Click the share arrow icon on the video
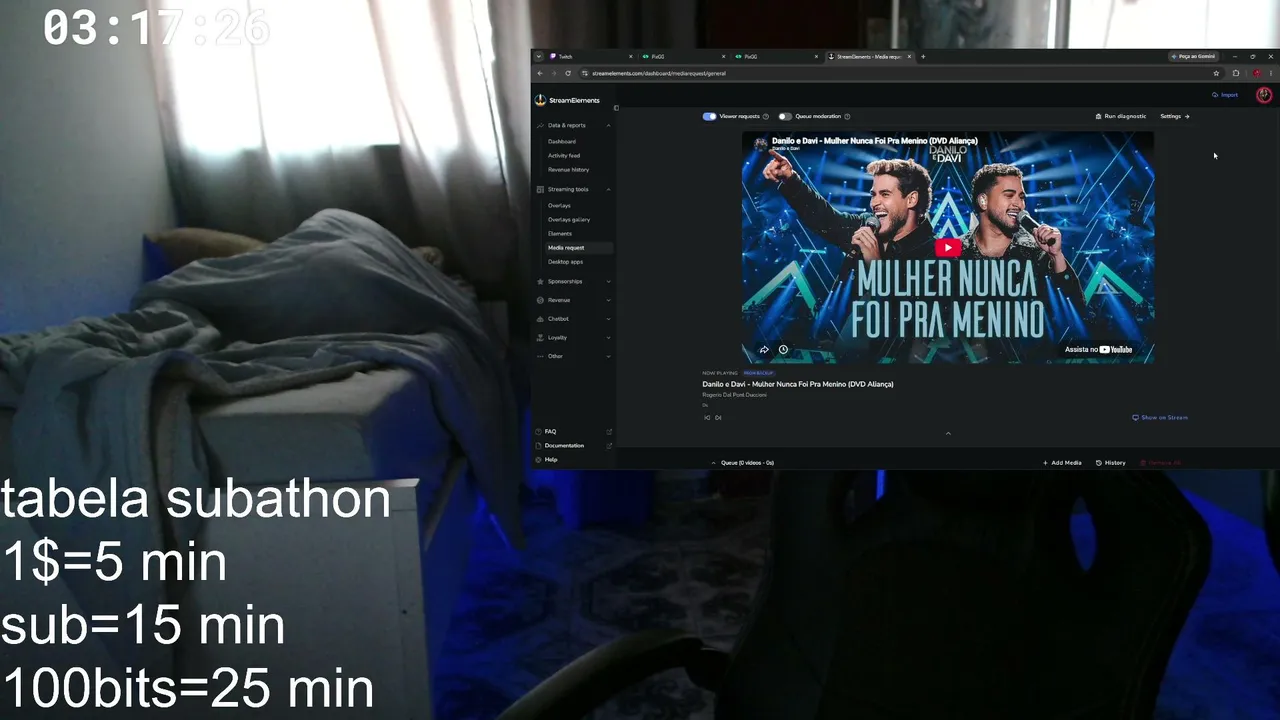The height and width of the screenshot is (720, 1280). click(764, 350)
